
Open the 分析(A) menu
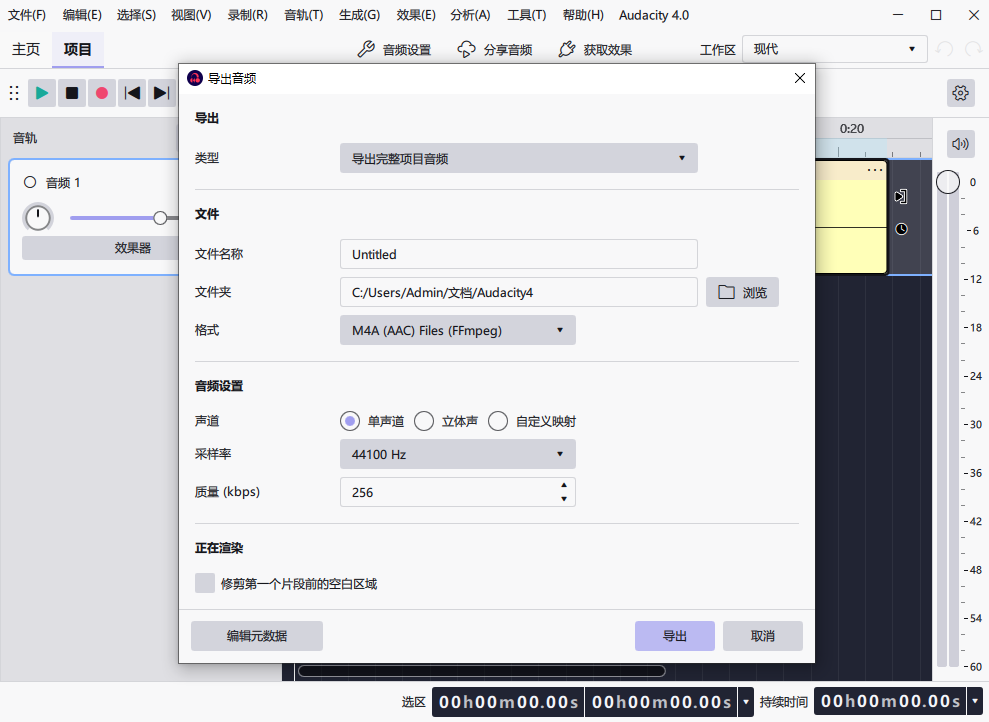471,15
